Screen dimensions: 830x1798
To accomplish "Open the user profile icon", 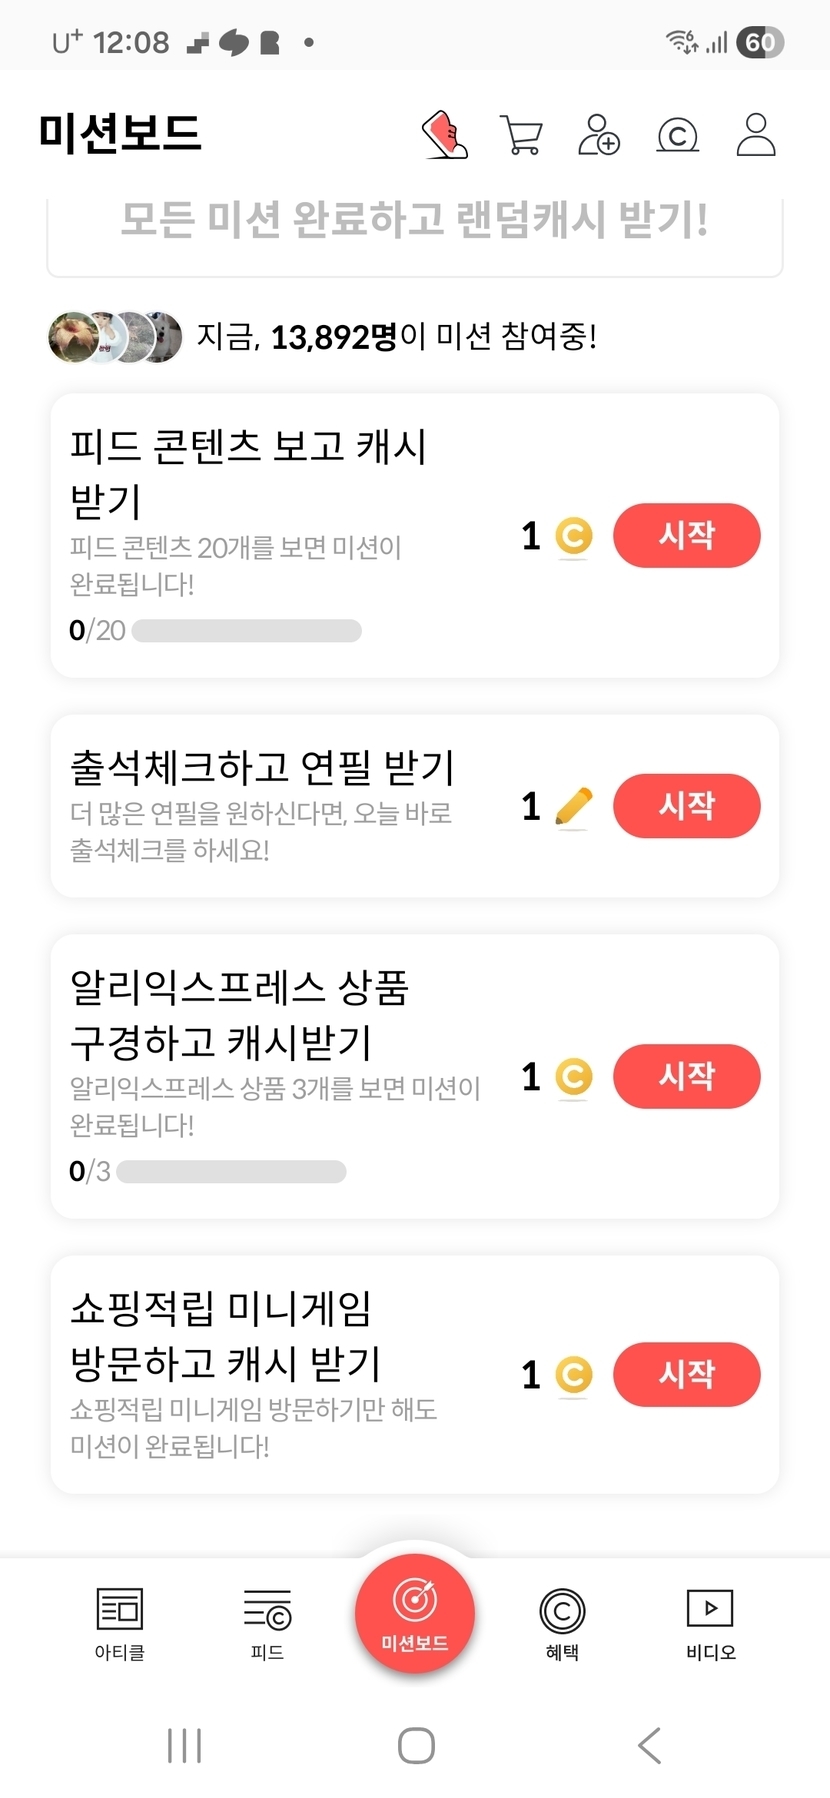I will [756, 135].
